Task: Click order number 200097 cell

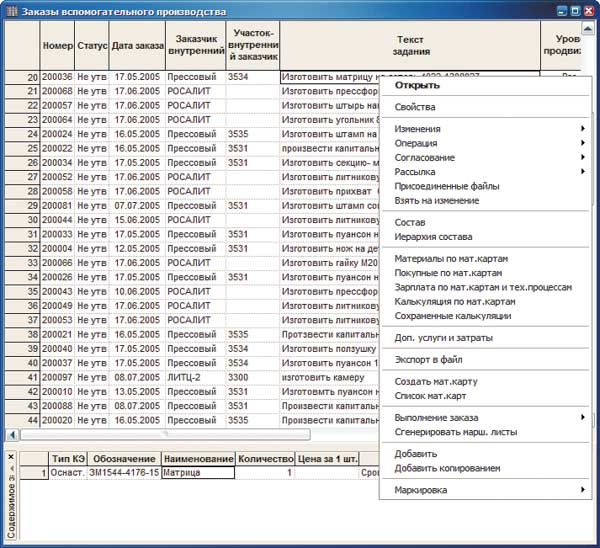Action: point(57,377)
